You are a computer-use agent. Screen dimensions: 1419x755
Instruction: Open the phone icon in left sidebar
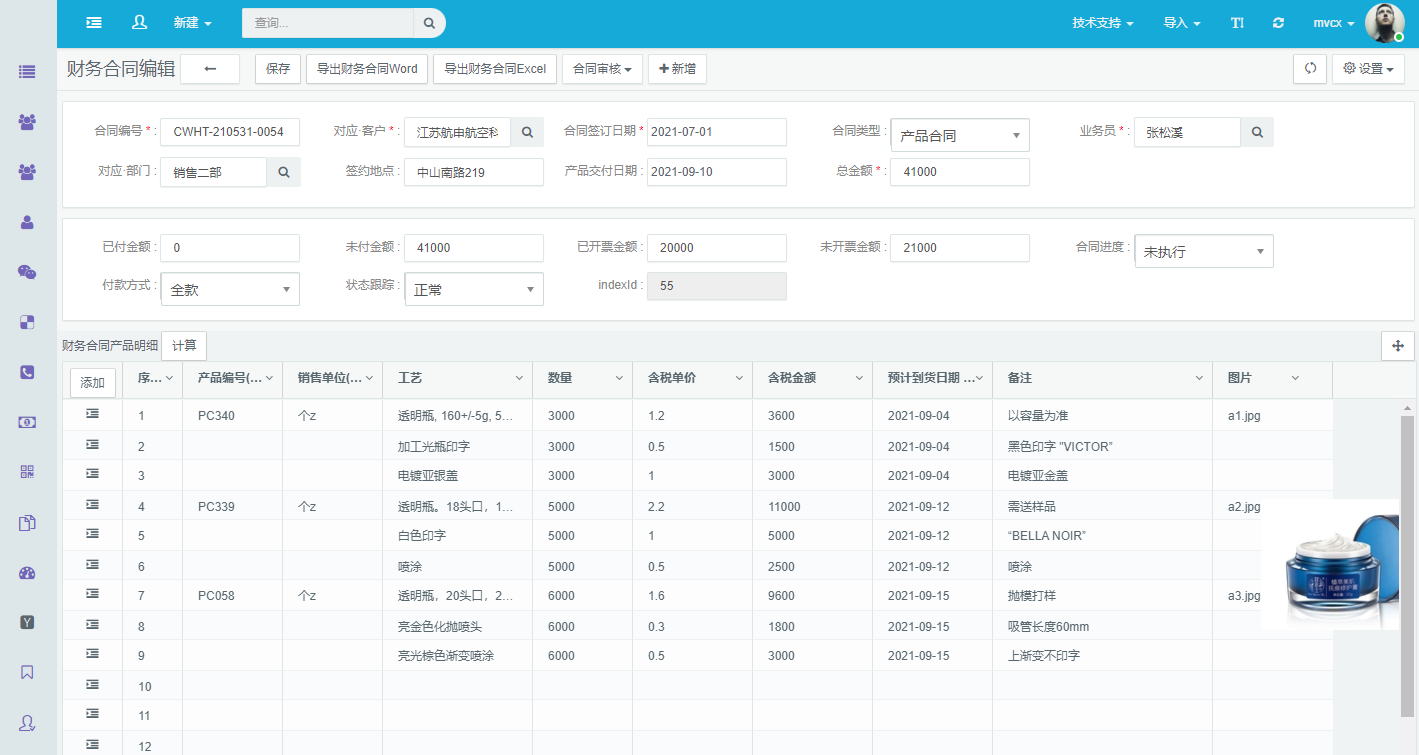click(x=27, y=372)
